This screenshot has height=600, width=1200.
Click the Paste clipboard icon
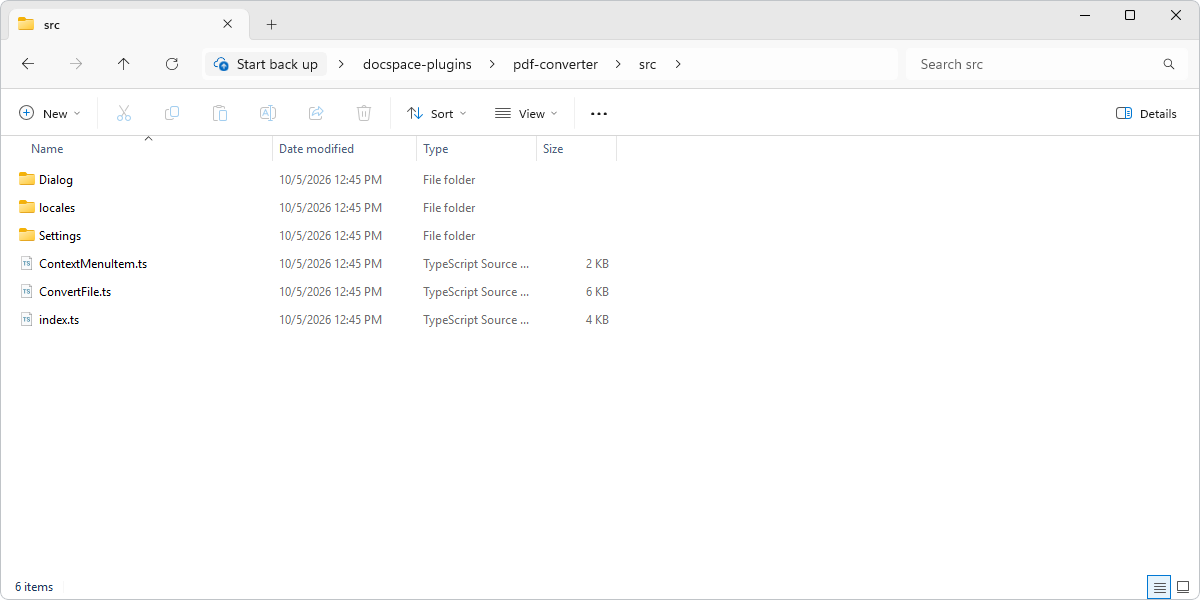point(220,114)
